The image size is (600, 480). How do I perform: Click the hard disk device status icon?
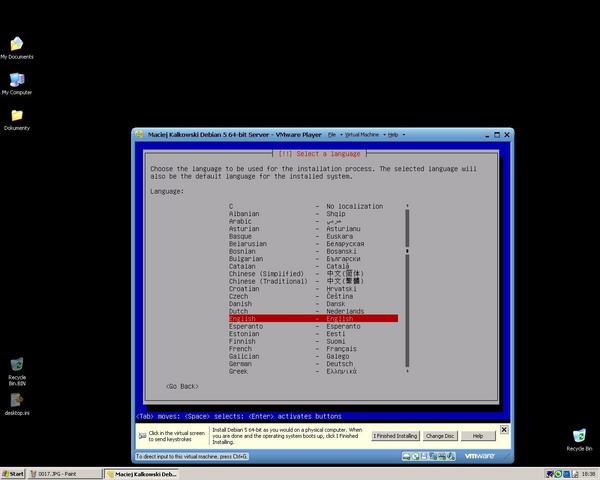[406, 456]
